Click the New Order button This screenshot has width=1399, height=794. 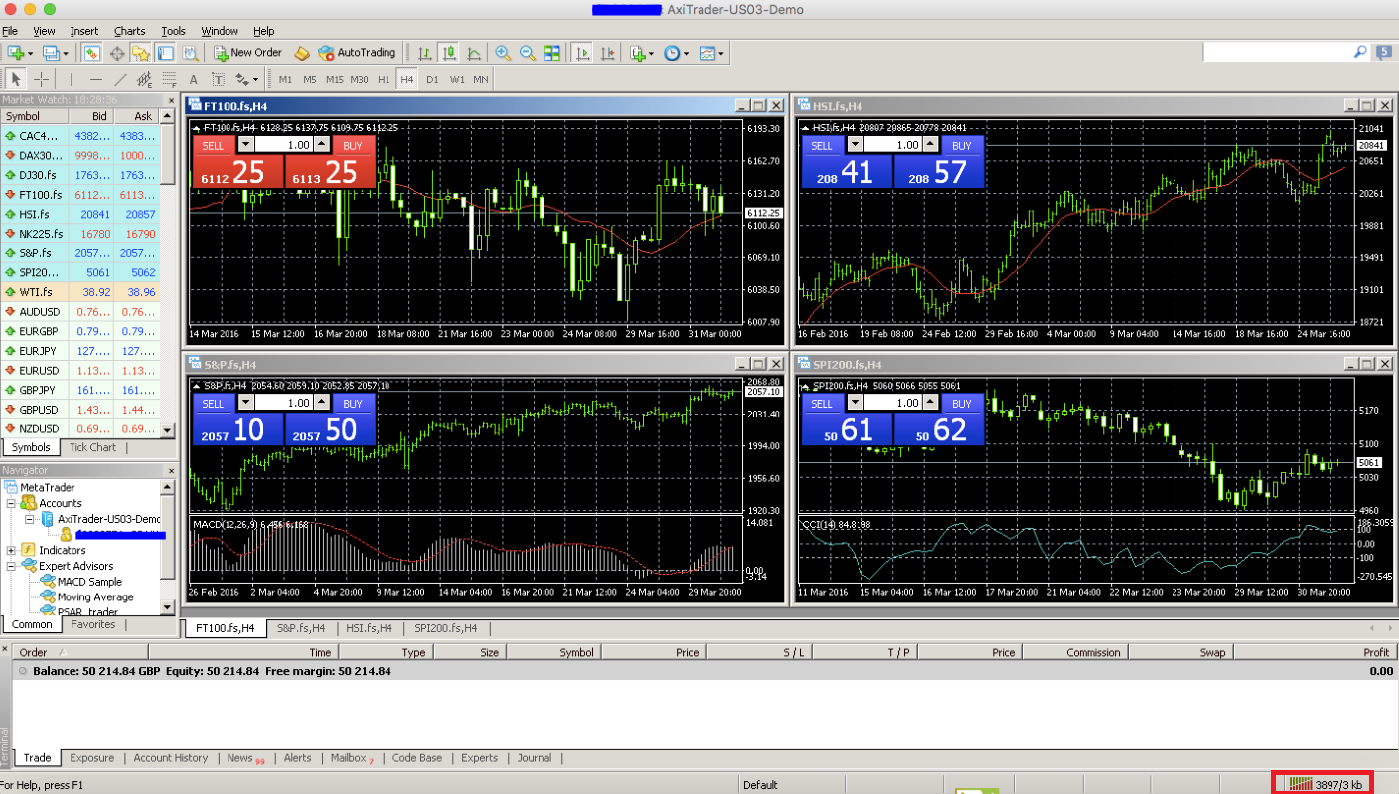coord(247,53)
